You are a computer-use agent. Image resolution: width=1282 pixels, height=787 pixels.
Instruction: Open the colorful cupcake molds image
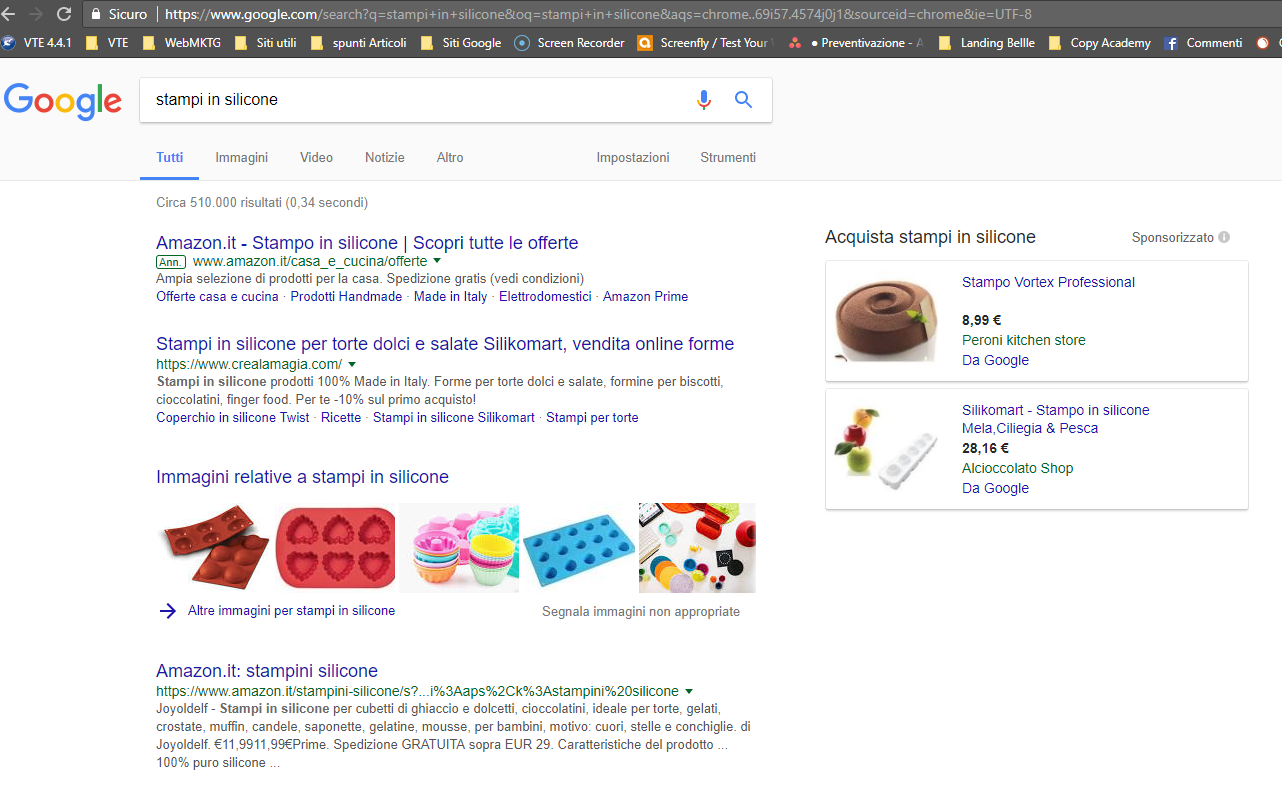(x=459, y=548)
